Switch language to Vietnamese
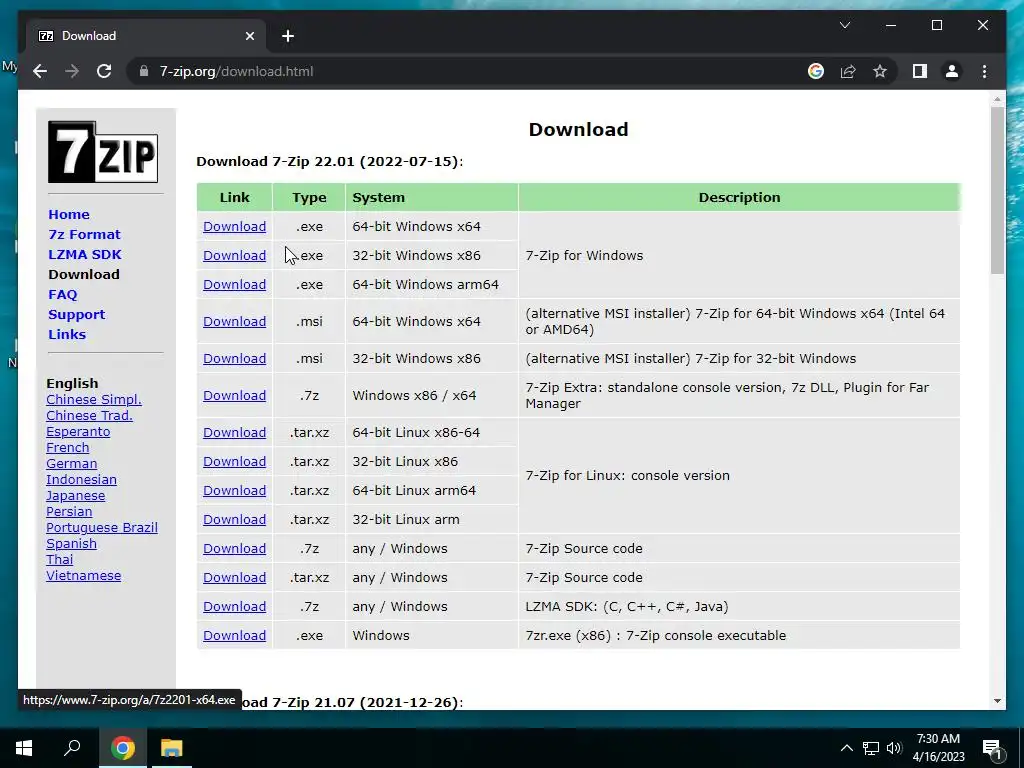This screenshot has width=1024, height=768. 84,575
